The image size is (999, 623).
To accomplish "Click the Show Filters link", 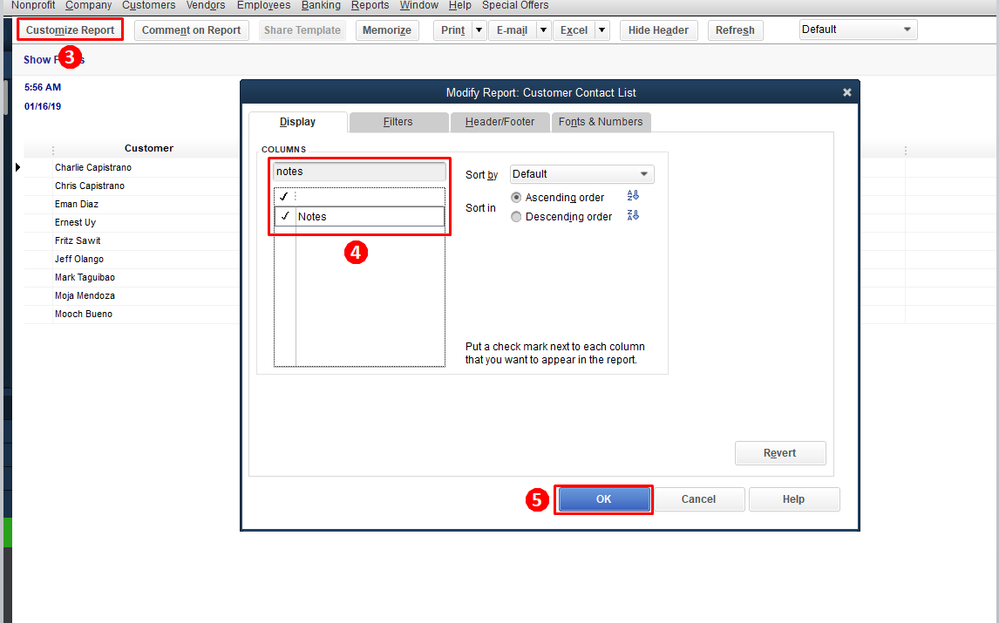I will [54, 59].
